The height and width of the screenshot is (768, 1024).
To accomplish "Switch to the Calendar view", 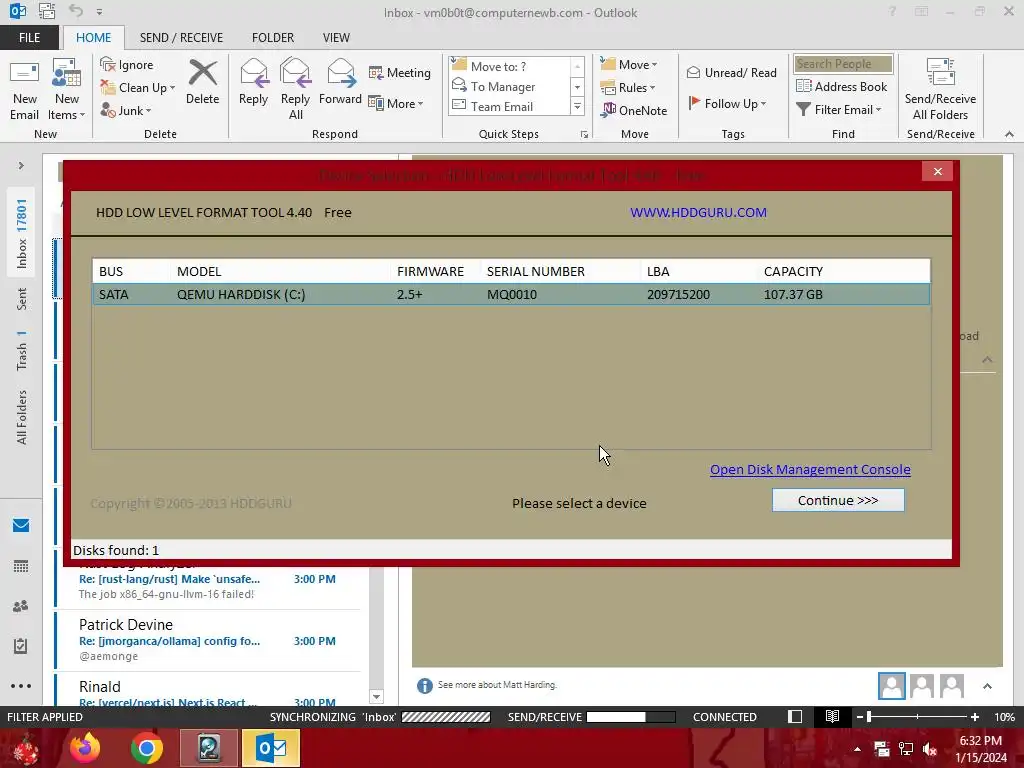I will 21,566.
